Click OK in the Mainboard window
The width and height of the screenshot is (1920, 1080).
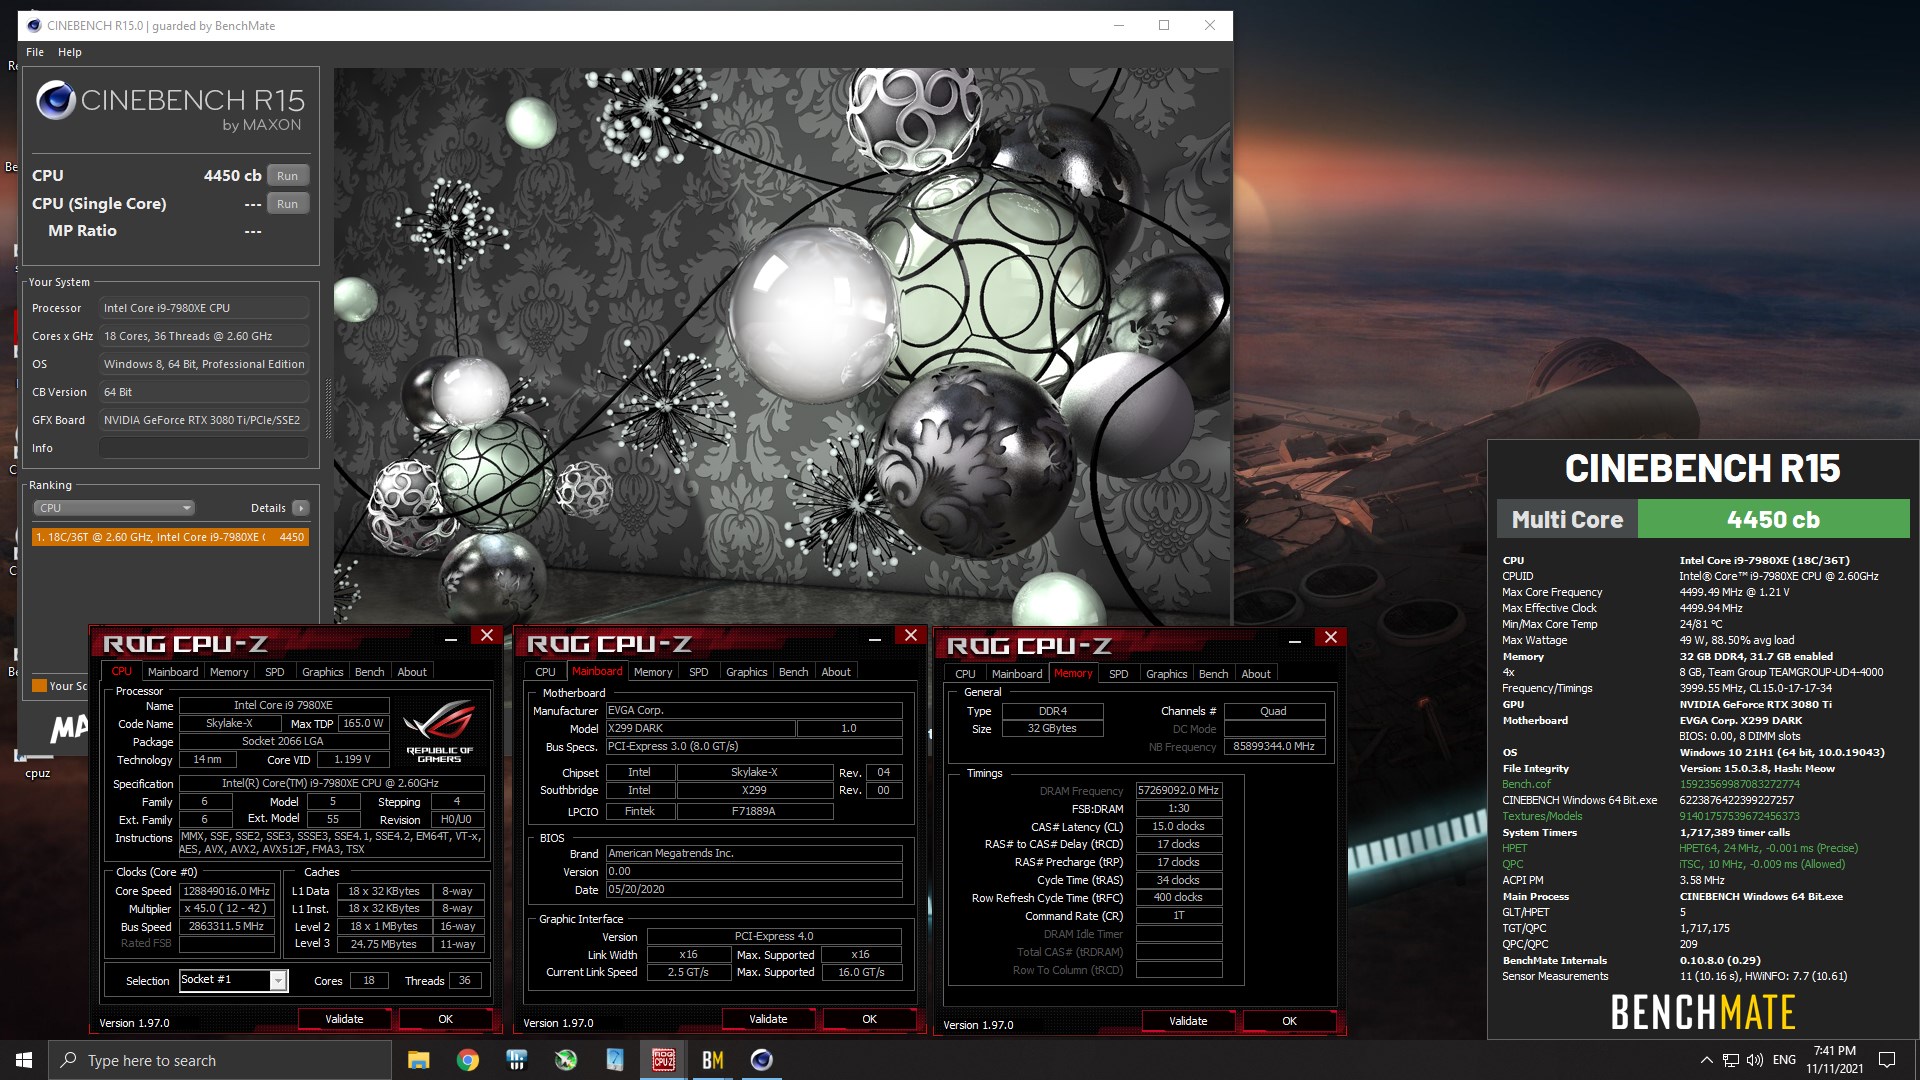tap(870, 1019)
